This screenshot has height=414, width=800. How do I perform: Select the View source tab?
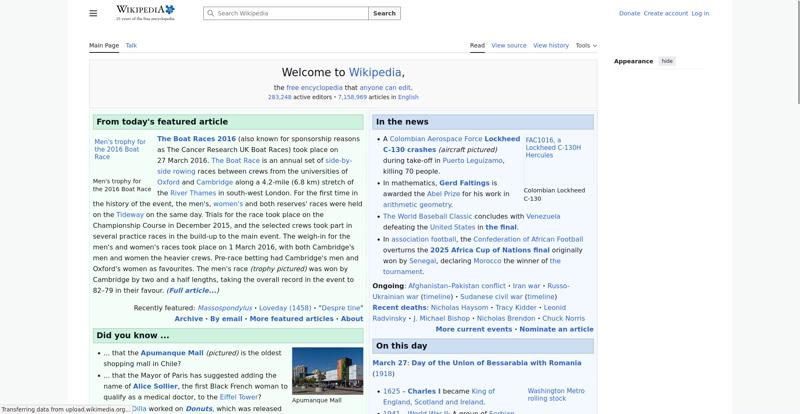click(509, 45)
